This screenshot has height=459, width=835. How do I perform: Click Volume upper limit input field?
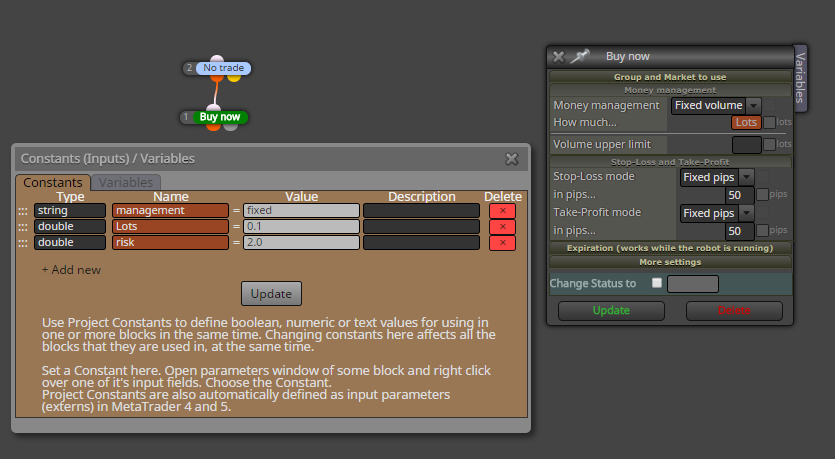(747, 145)
